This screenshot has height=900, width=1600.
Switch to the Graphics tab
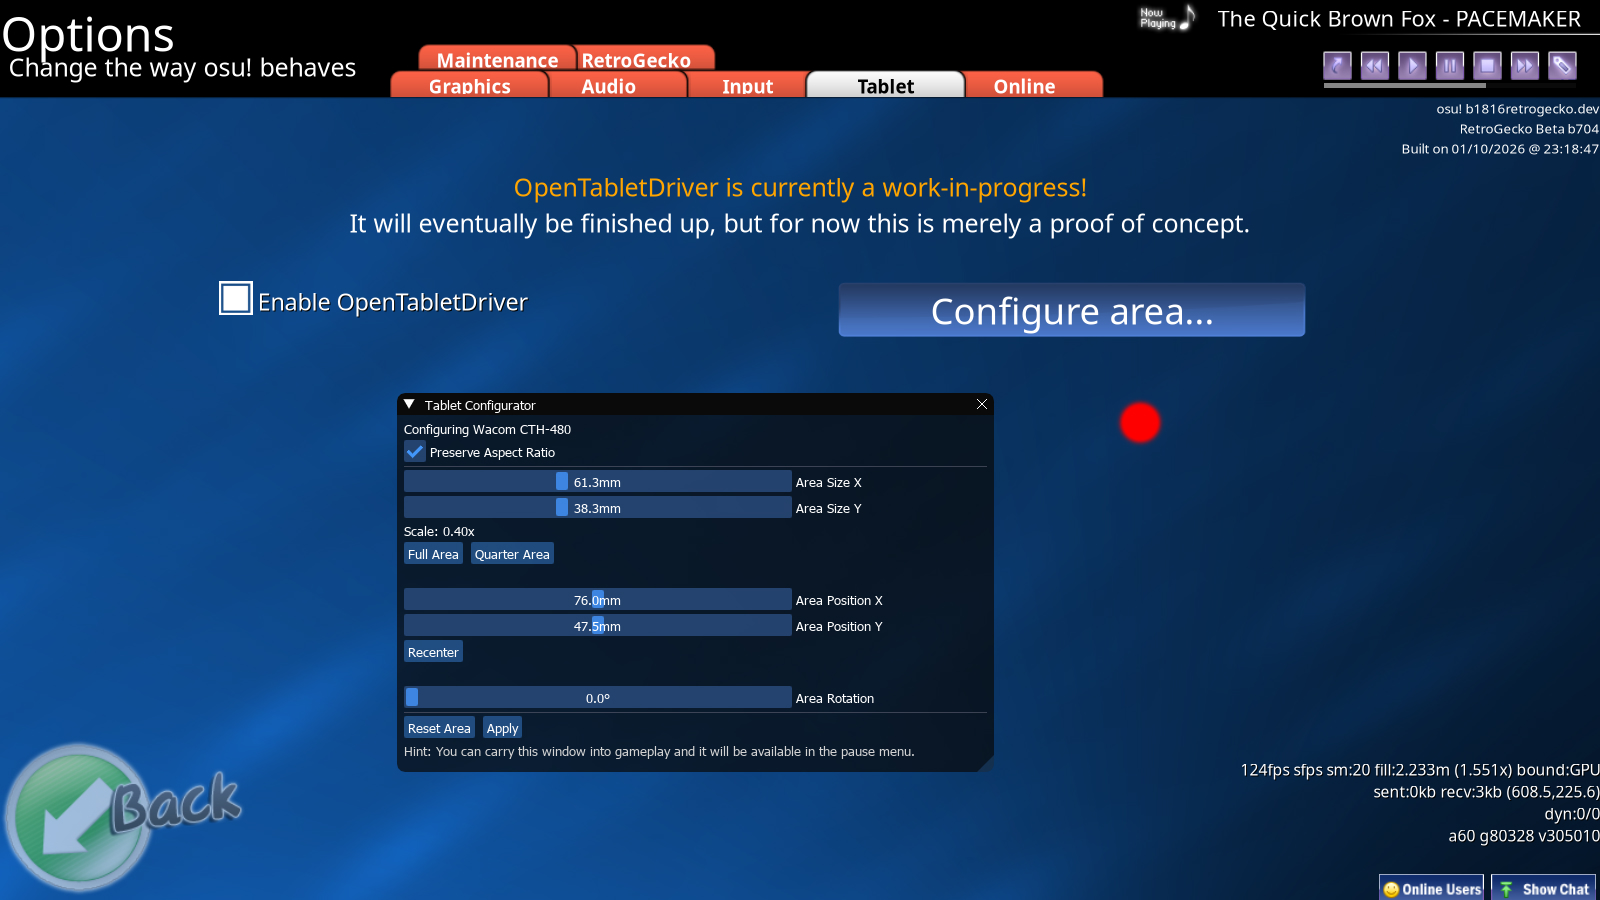[x=469, y=86]
